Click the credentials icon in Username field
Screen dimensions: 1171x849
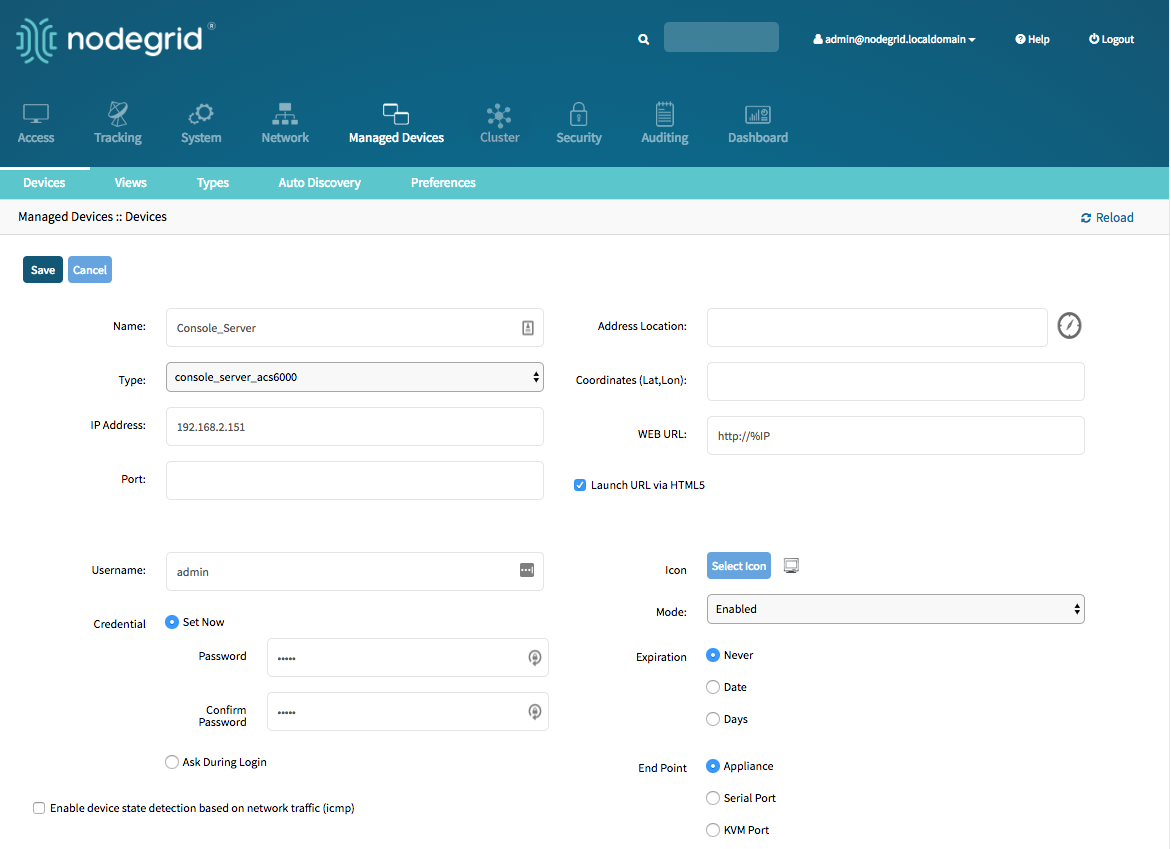tap(527, 570)
